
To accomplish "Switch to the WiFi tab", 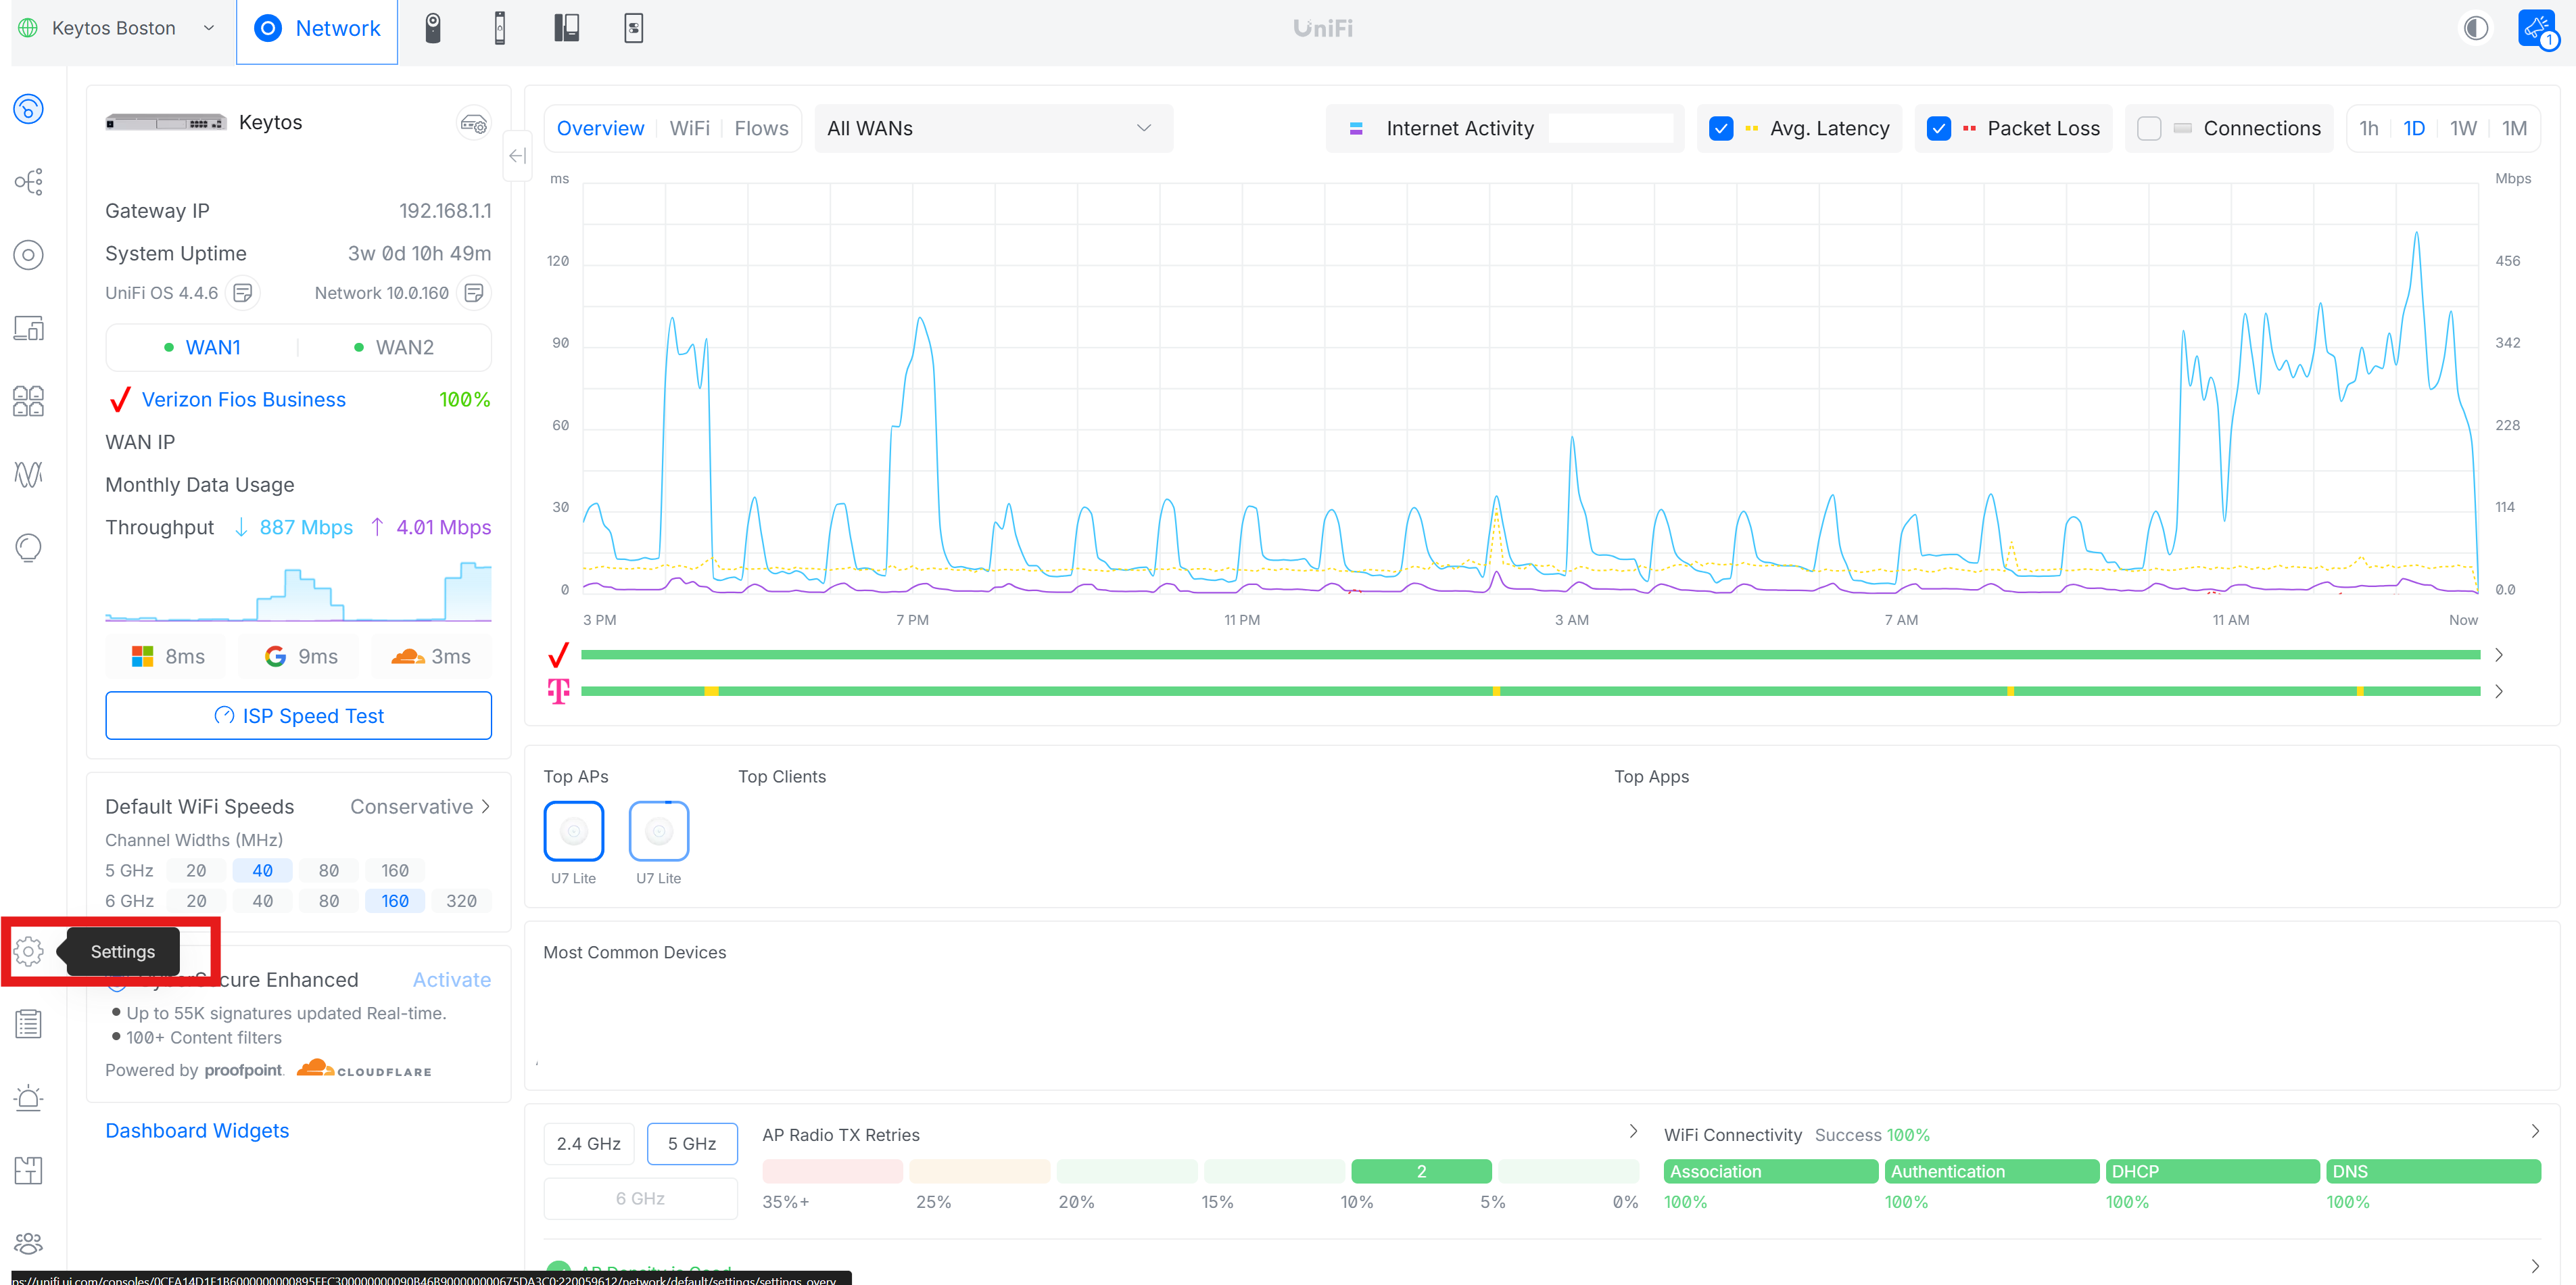I will tap(689, 128).
